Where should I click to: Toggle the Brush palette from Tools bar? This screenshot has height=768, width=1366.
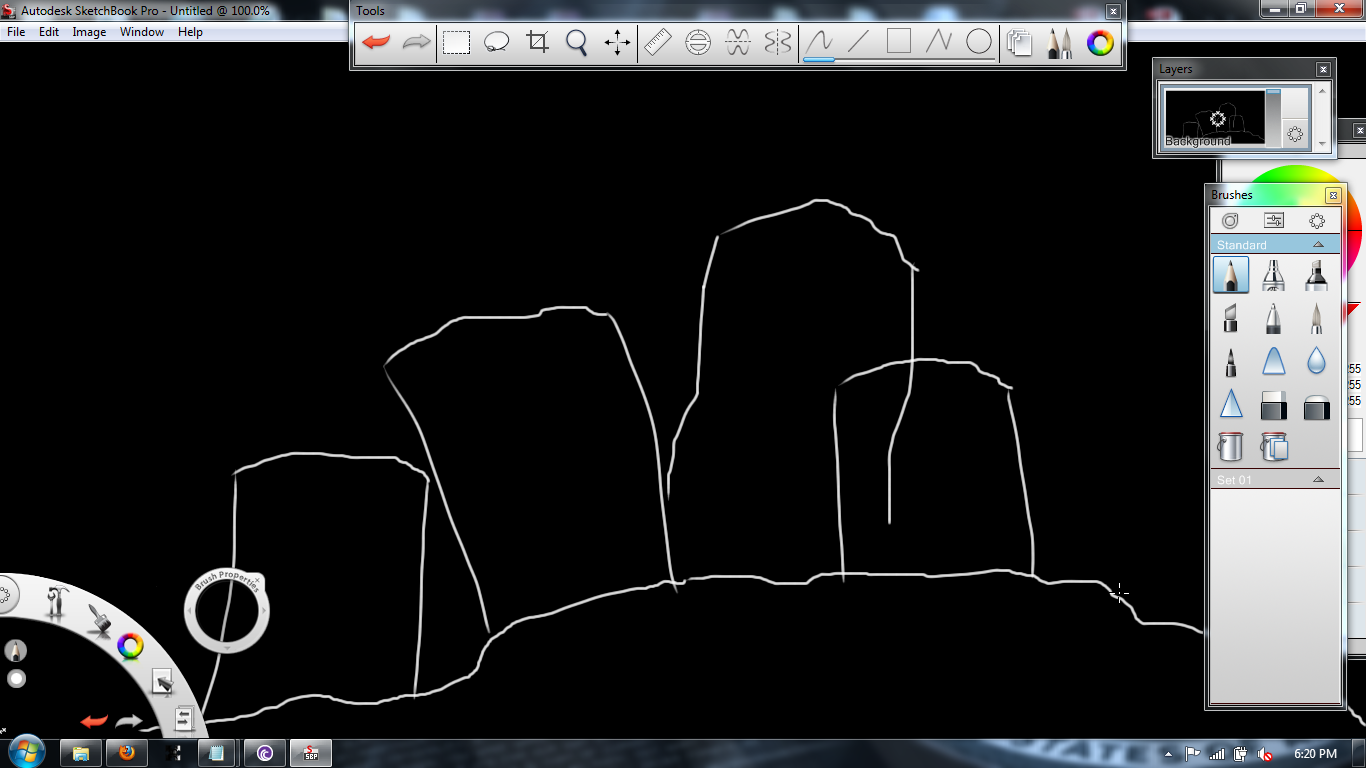(1060, 43)
